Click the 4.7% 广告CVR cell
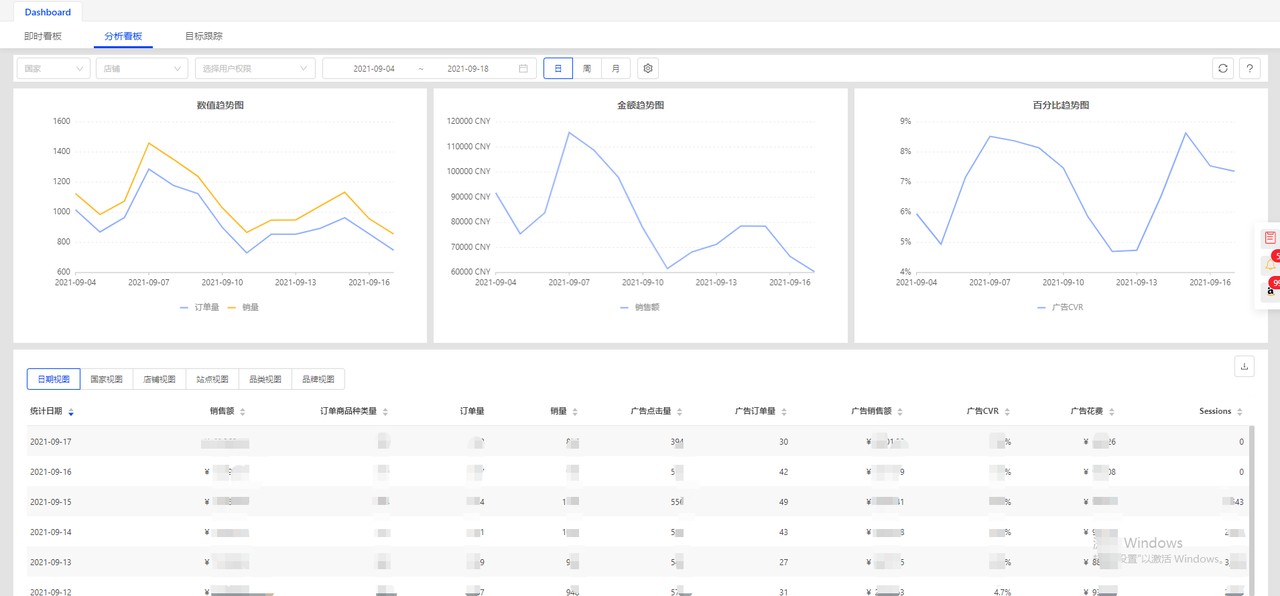 click(x=1002, y=591)
